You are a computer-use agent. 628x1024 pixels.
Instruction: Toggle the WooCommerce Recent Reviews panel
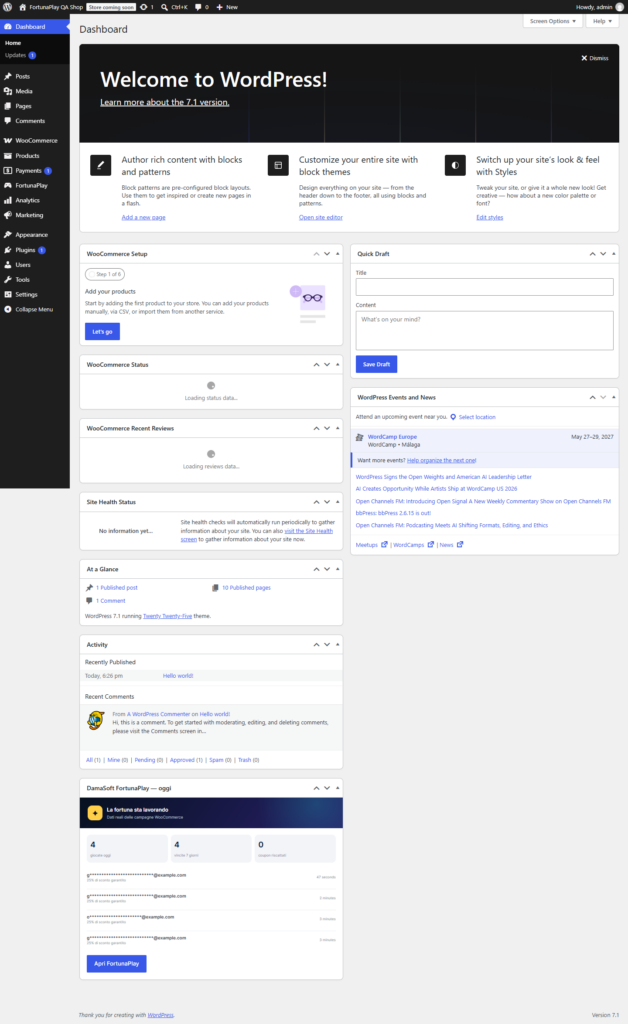point(338,428)
